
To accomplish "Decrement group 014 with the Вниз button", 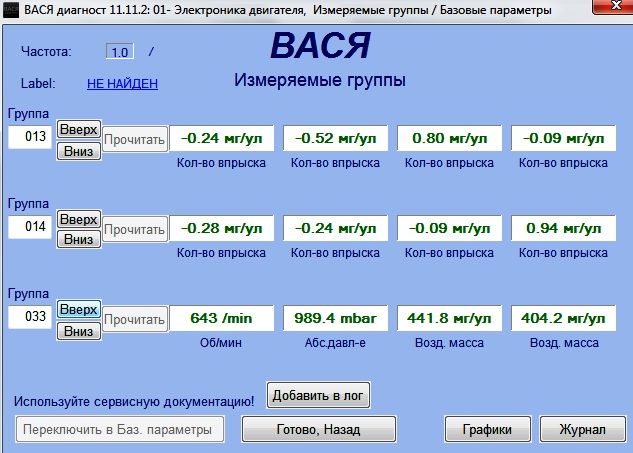I will point(78,239).
